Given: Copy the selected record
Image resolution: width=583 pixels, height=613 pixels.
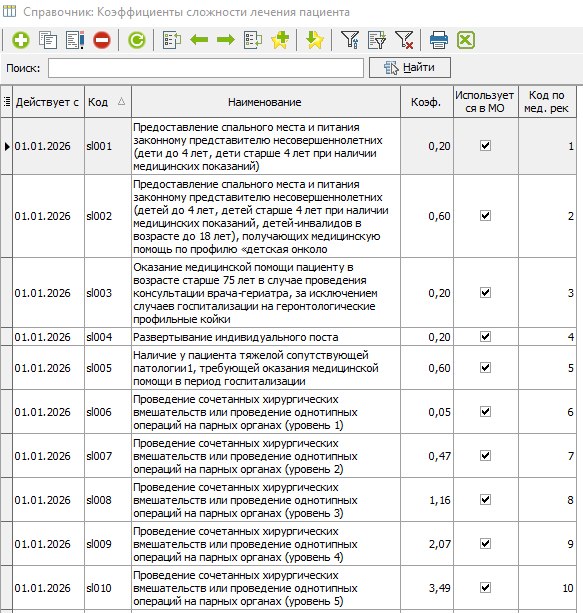Looking at the screenshot, I should [48, 40].
